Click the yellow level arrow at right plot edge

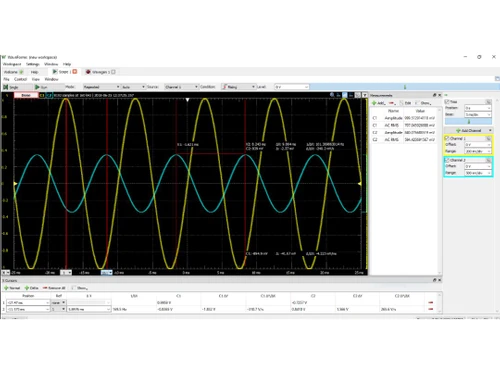click(x=359, y=184)
